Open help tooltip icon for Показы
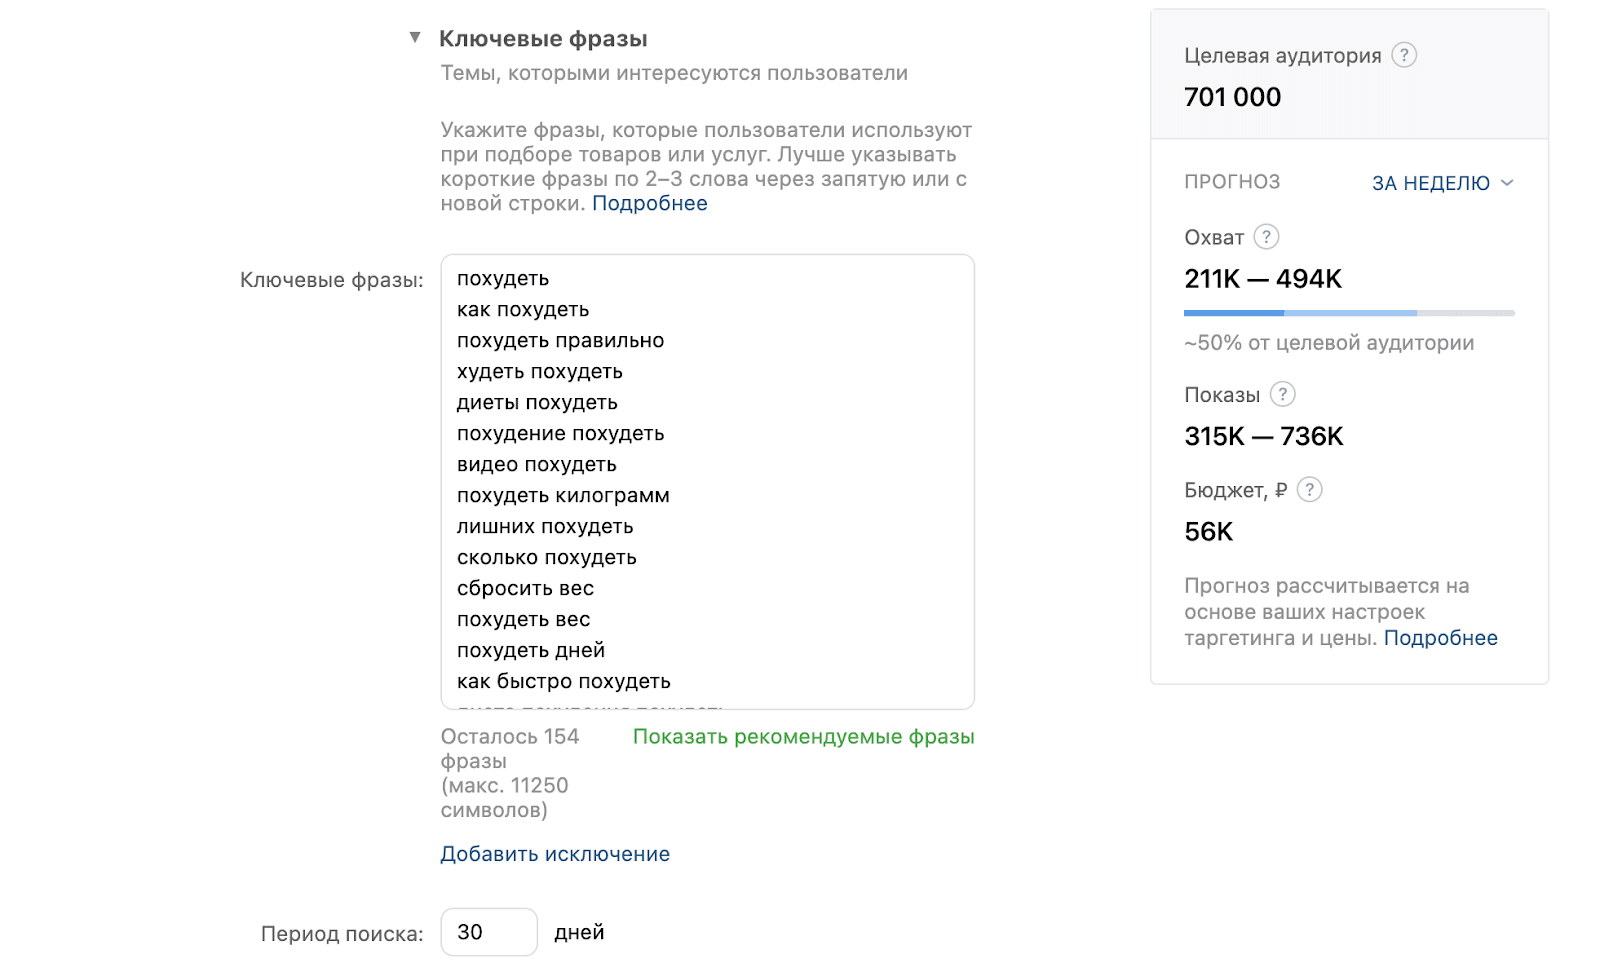This screenshot has height=972, width=1600. pos(1282,394)
